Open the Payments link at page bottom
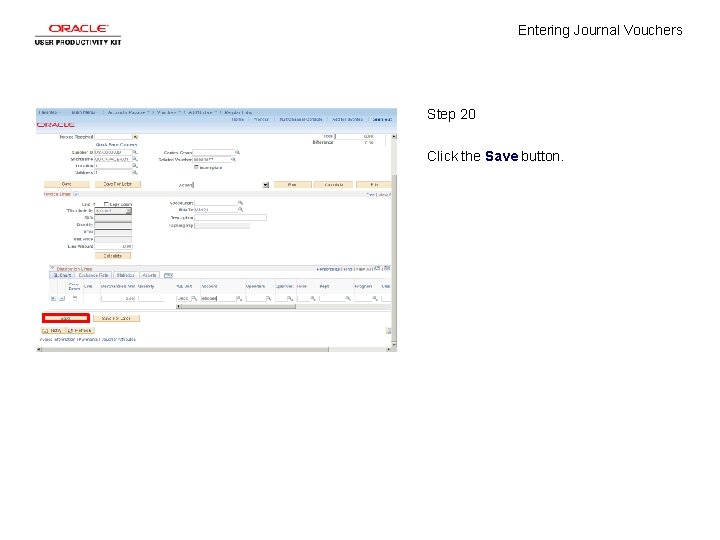The height and width of the screenshot is (540, 720). coord(87,339)
